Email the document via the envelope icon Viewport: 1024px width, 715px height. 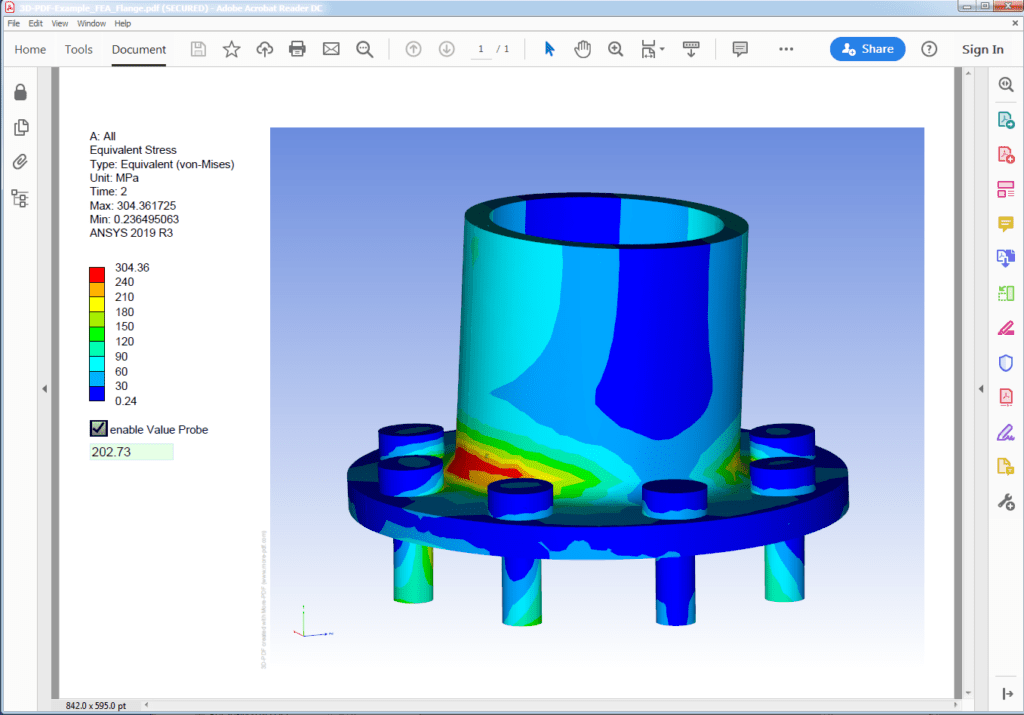point(331,48)
